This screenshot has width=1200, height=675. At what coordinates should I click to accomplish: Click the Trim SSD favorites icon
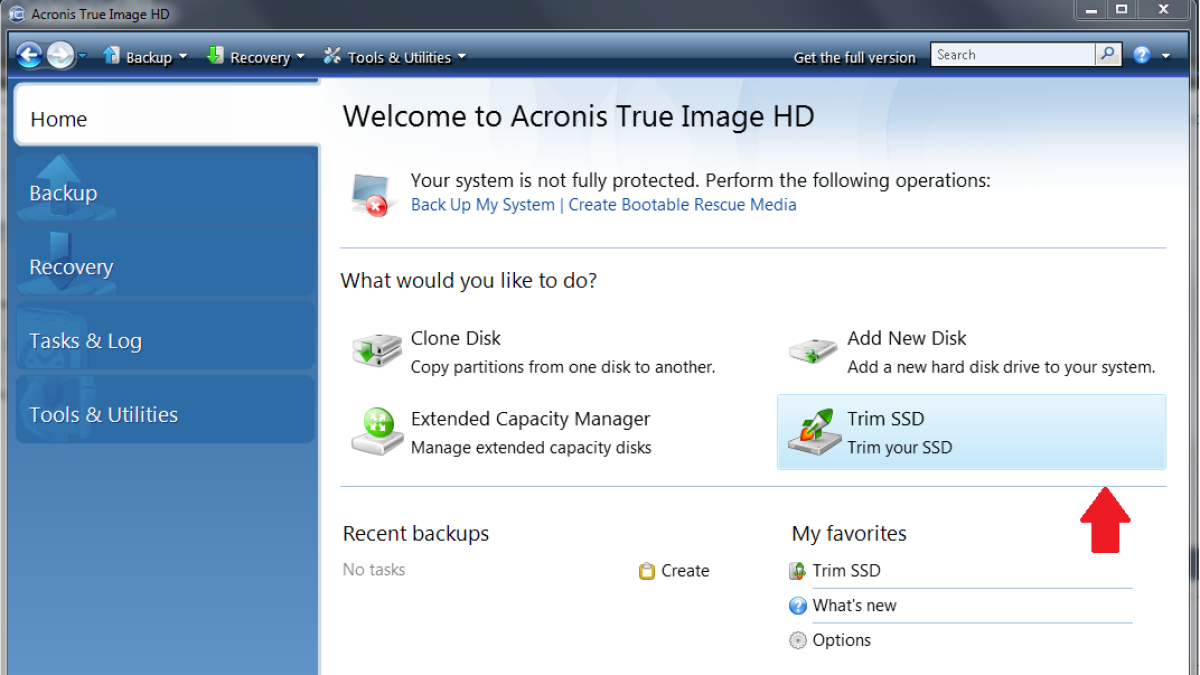pos(797,571)
